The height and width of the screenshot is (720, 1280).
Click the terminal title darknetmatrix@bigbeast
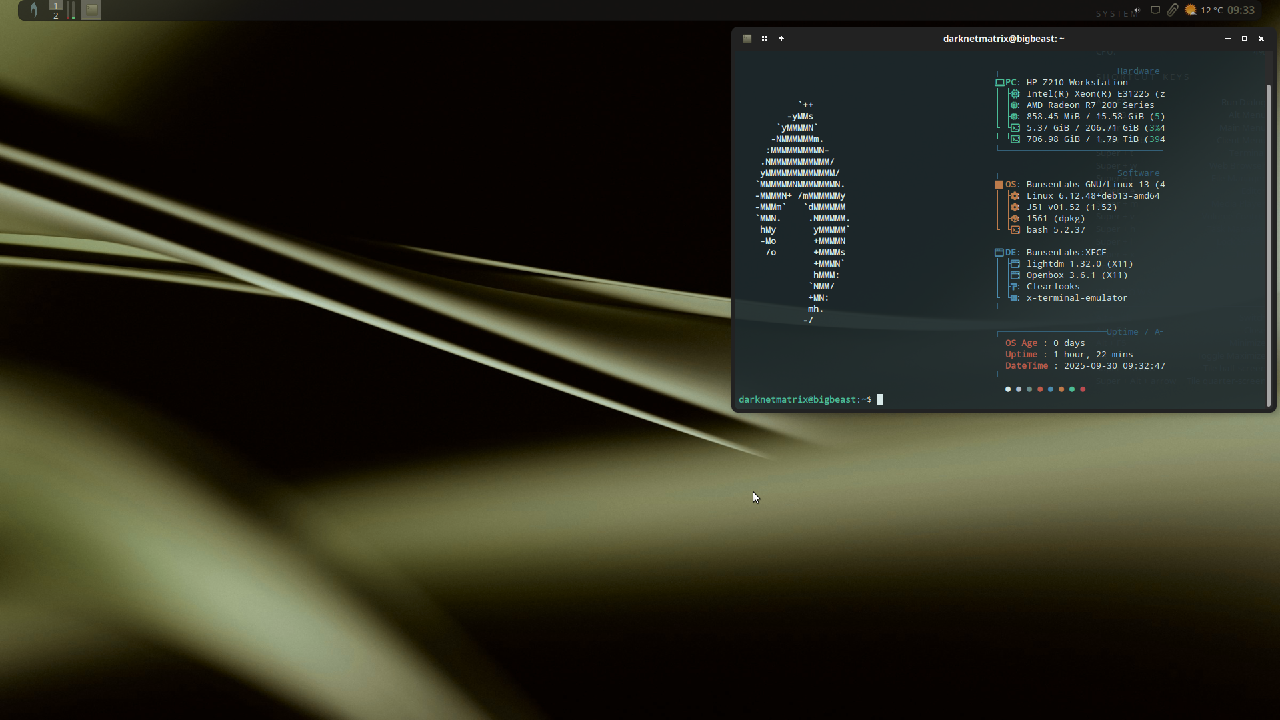click(x=1003, y=39)
